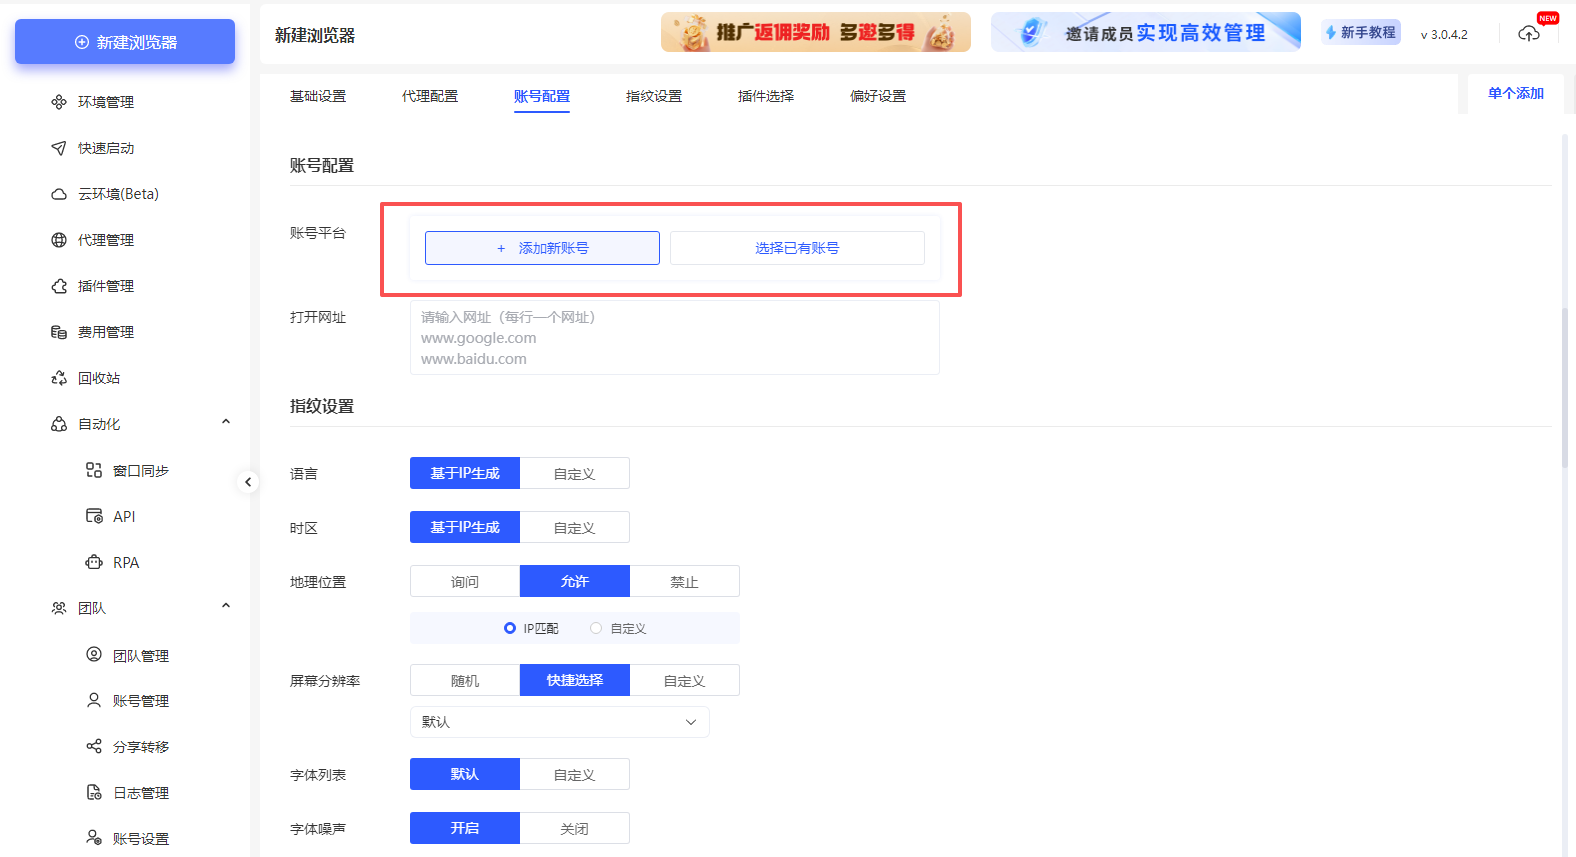Click the sidebar collapse arrow button
The image size is (1576, 857).
(248, 482)
